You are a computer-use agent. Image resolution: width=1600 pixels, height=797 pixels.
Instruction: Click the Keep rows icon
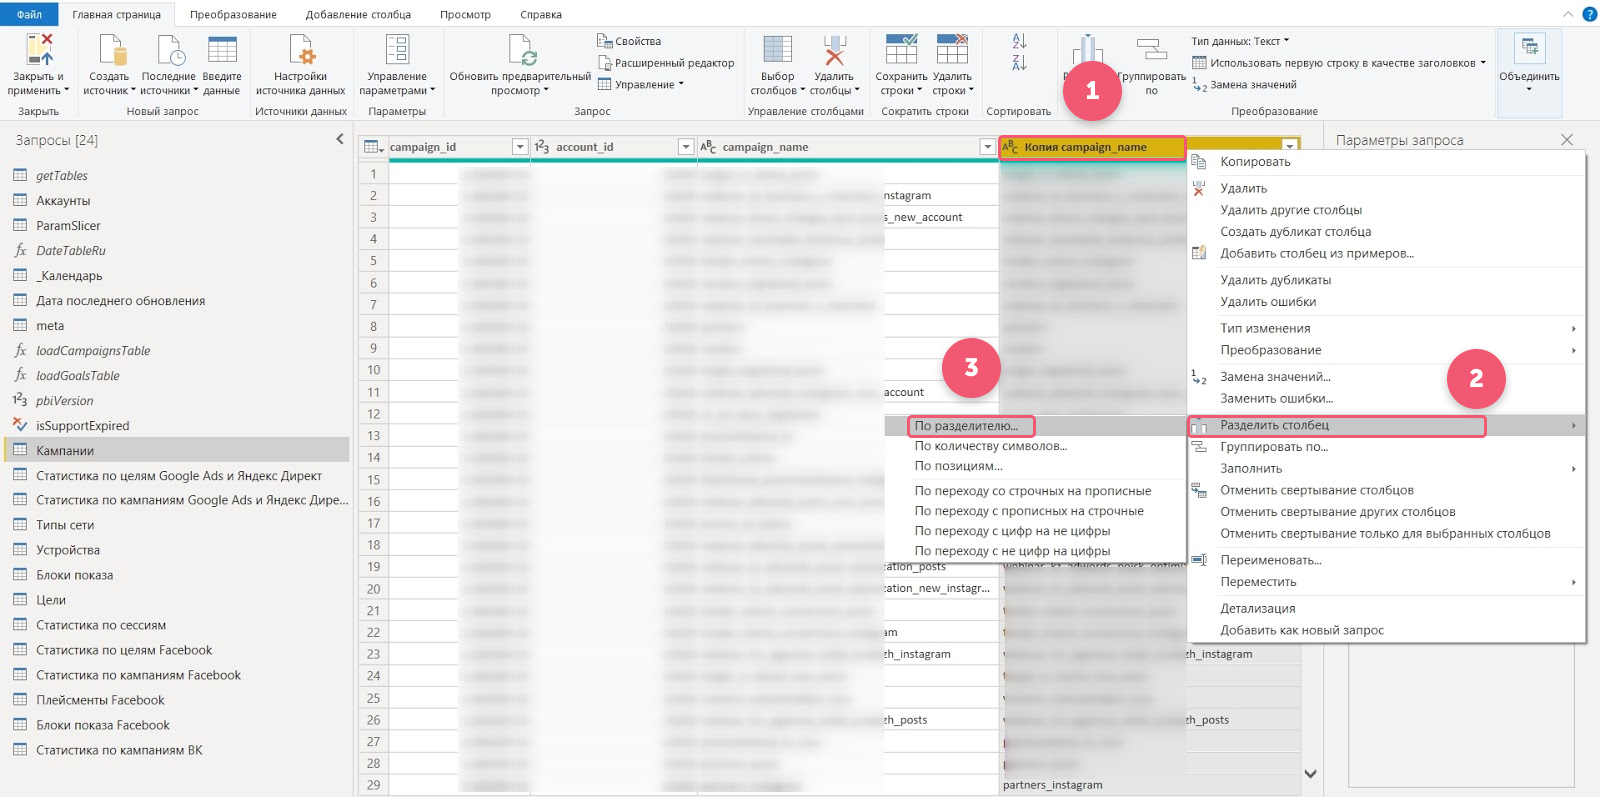coord(901,52)
